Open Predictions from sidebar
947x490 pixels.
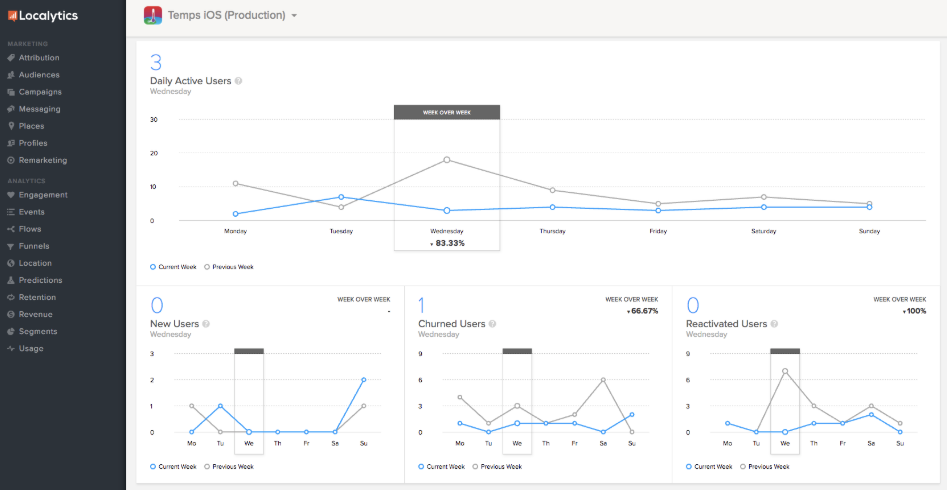pos(40,280)
